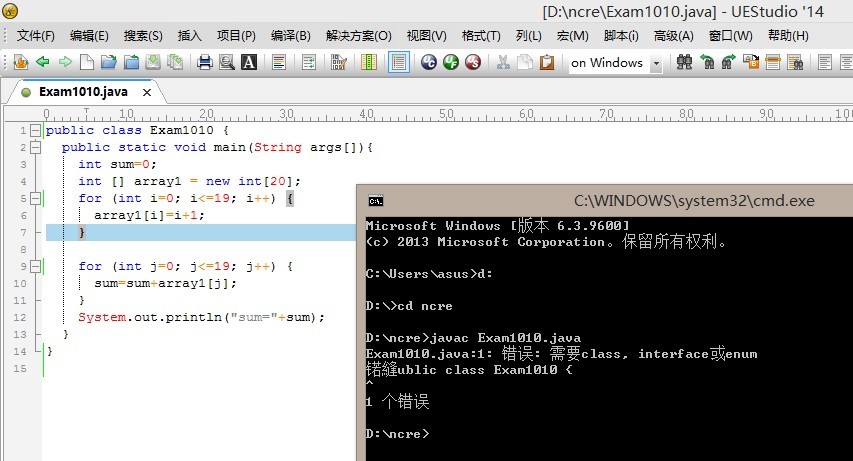Click the green back arrow icon
853x461 pixels.
pyautogui.click(x=42, y=62)
